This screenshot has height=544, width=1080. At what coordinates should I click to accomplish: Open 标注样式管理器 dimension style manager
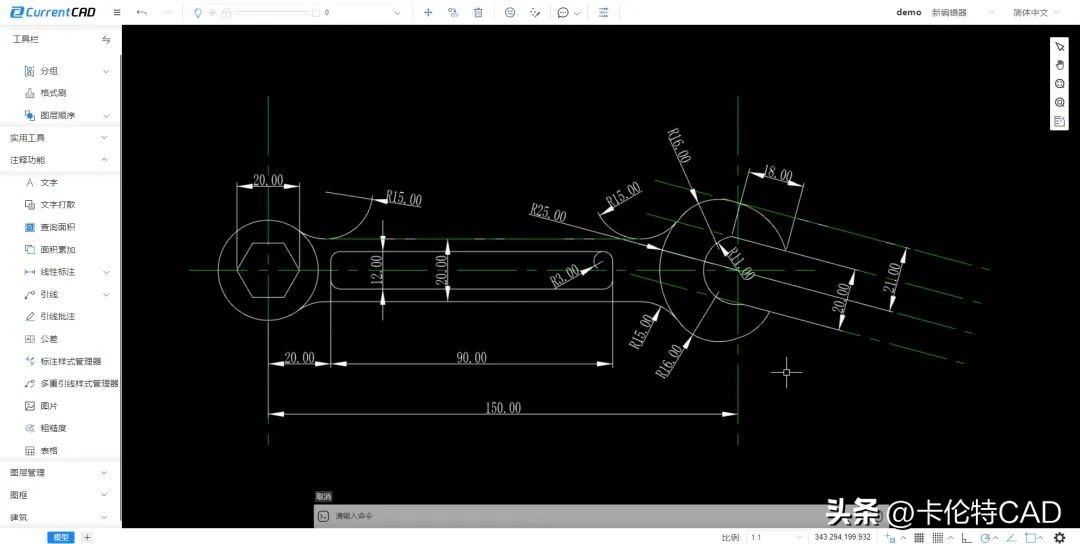click(70, 361)
